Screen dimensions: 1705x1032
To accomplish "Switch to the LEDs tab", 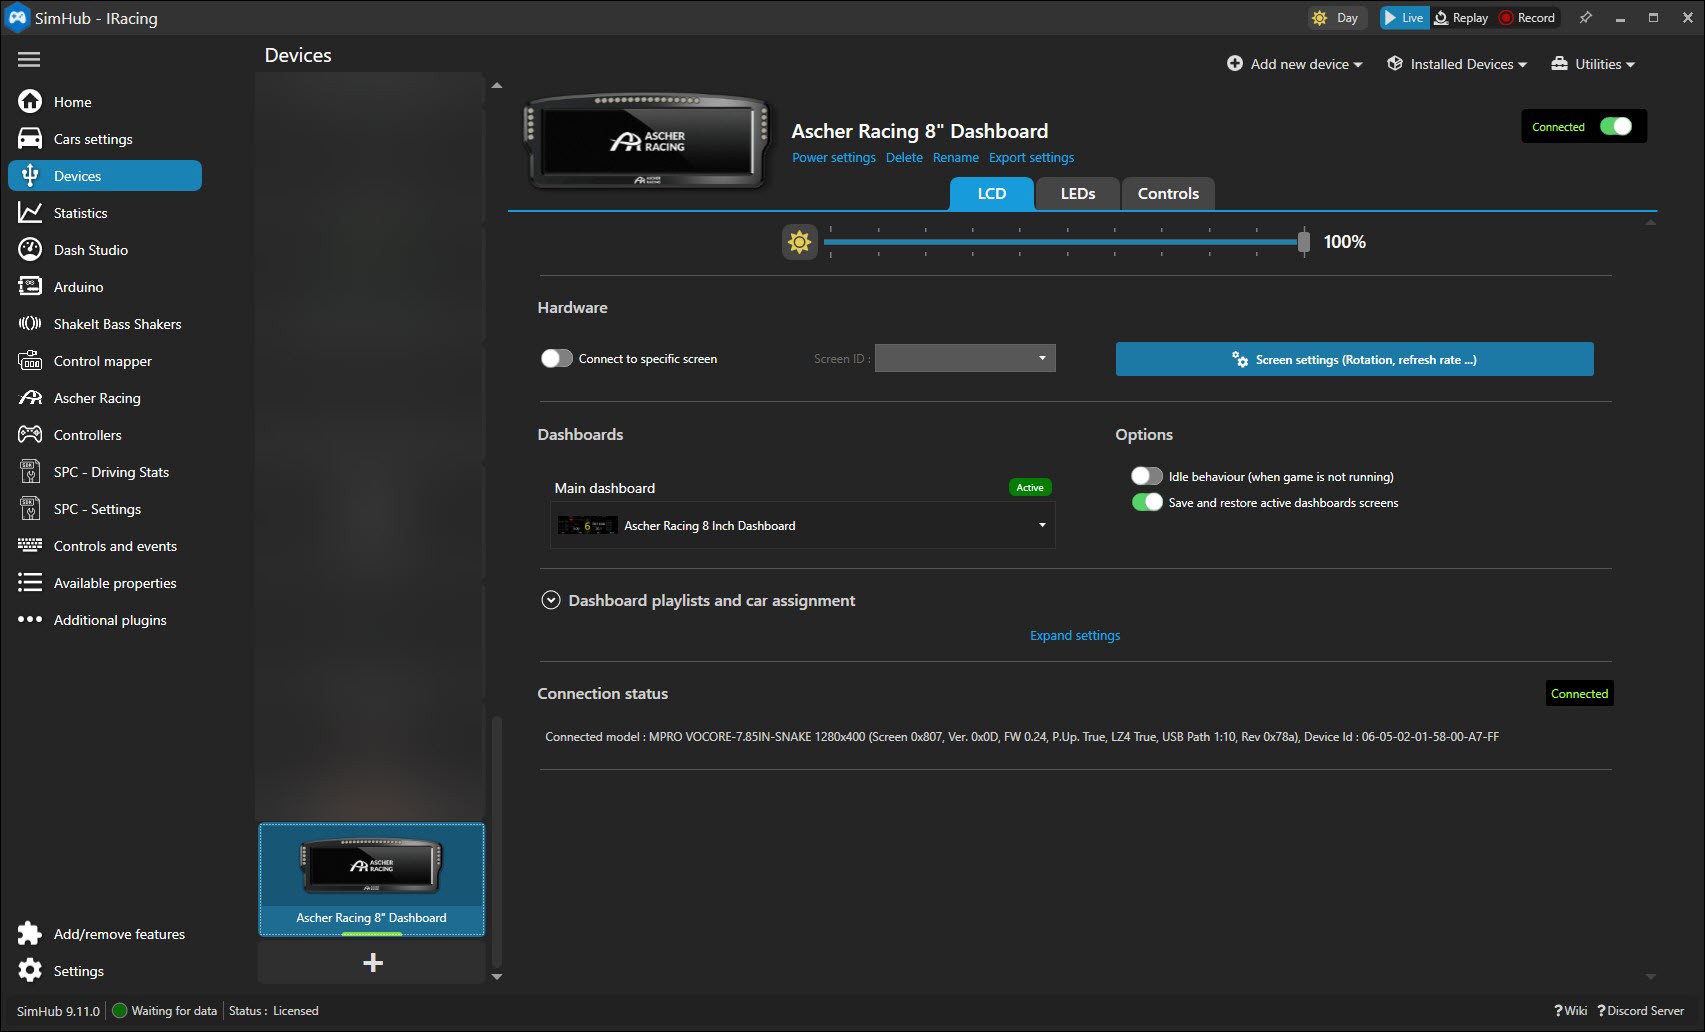I will click(1078, 194).
